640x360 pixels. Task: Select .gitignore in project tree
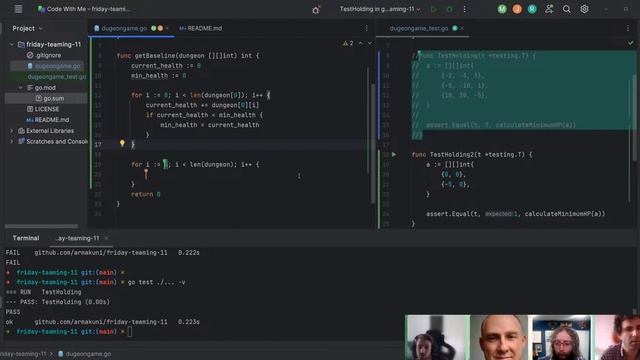pyautogui.click(x=44, y=55)
